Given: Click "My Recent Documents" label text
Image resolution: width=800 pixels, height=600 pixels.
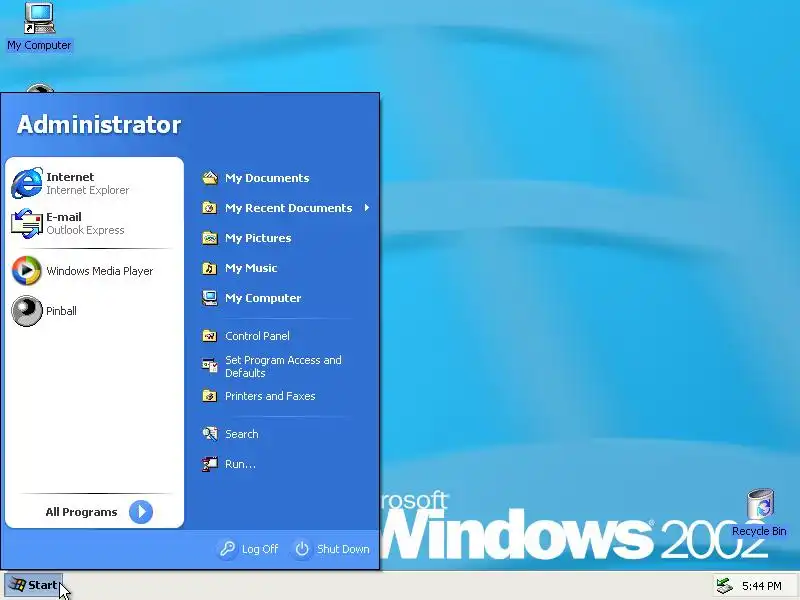Looking at the screenshot, I should [288, 208].
